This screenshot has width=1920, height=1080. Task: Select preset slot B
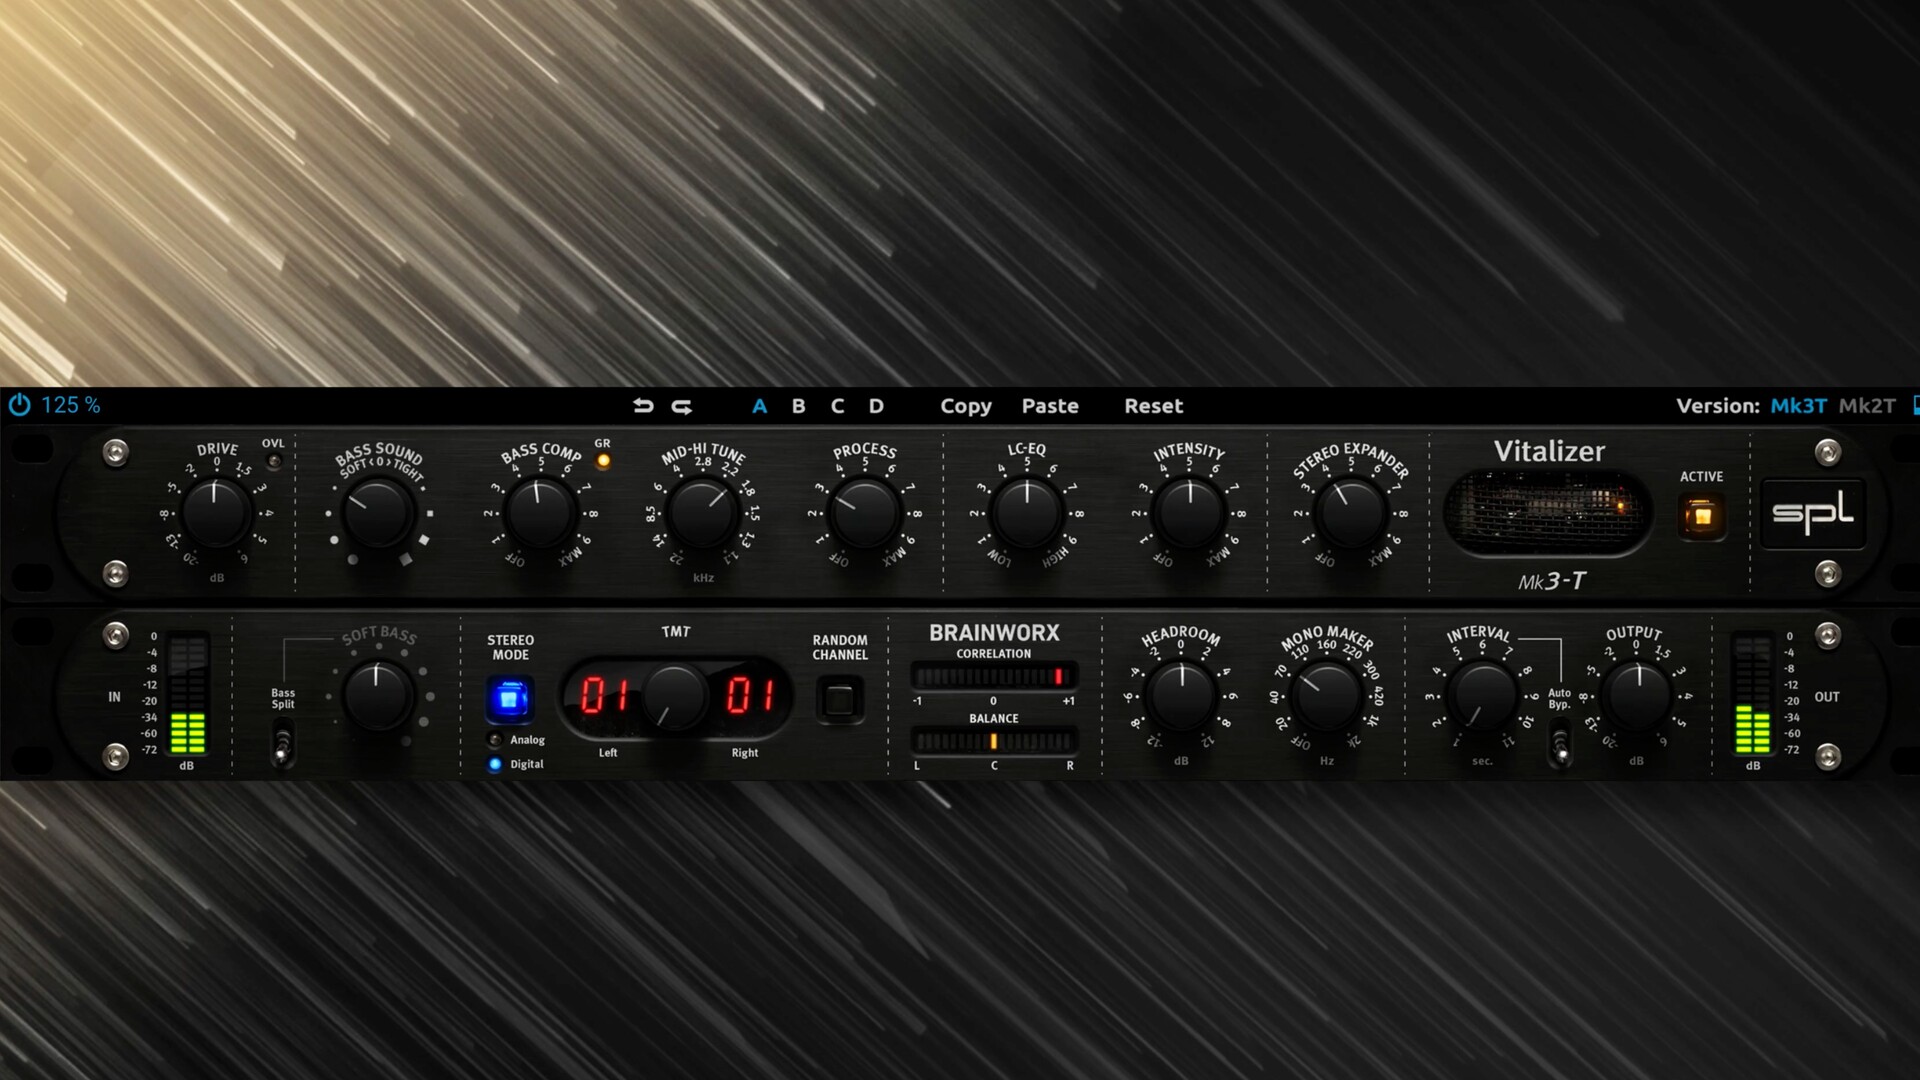click(x=798, y=406)
